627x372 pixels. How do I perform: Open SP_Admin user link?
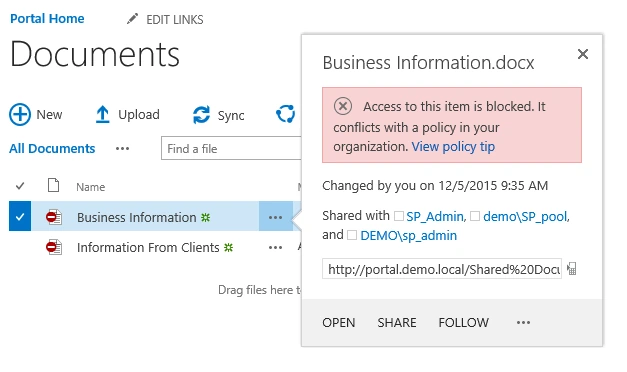435,216
